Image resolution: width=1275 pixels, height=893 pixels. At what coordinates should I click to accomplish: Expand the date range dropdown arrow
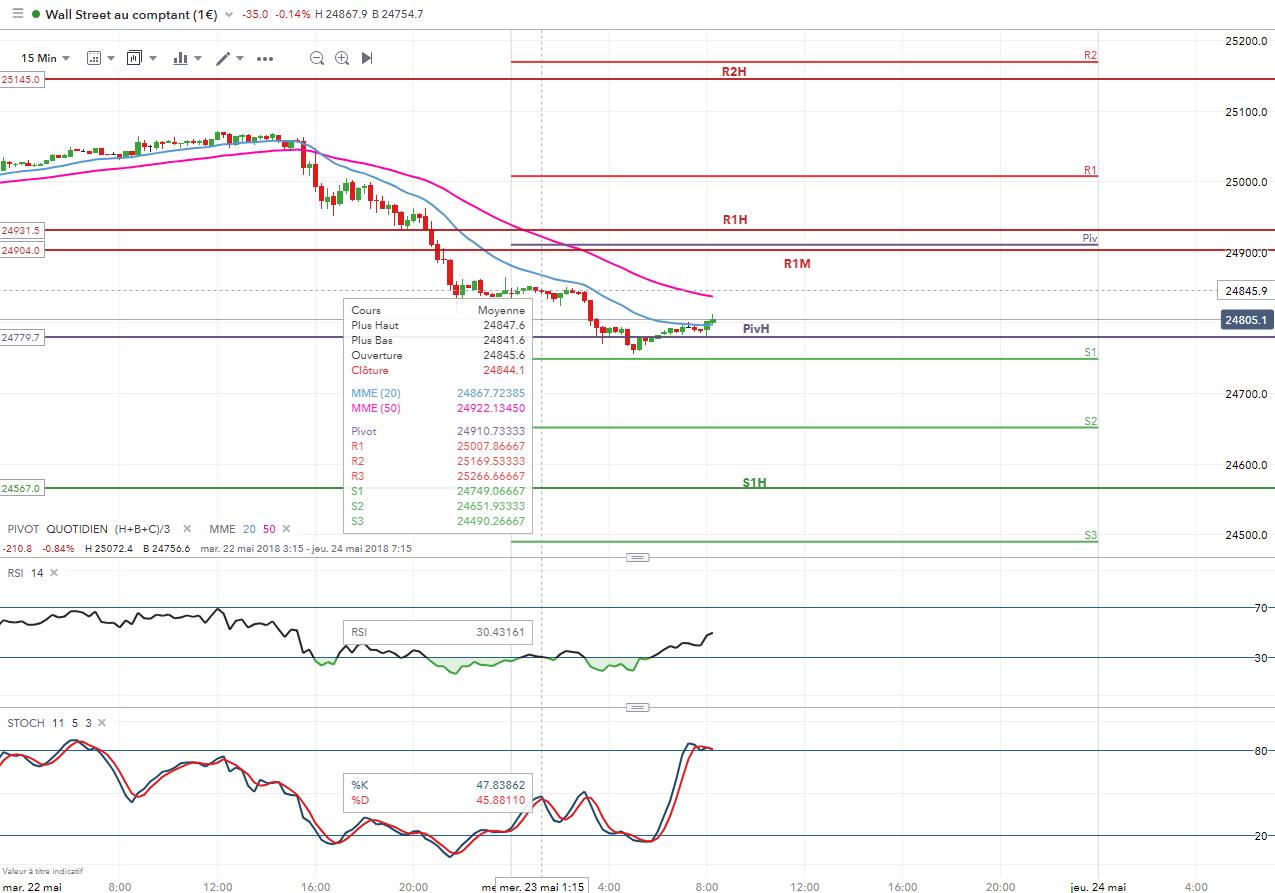111,58
